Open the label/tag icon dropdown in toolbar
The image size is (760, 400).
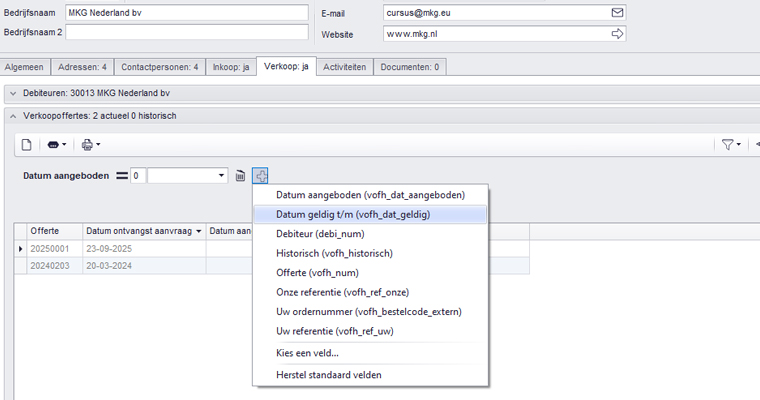point(57,144)
